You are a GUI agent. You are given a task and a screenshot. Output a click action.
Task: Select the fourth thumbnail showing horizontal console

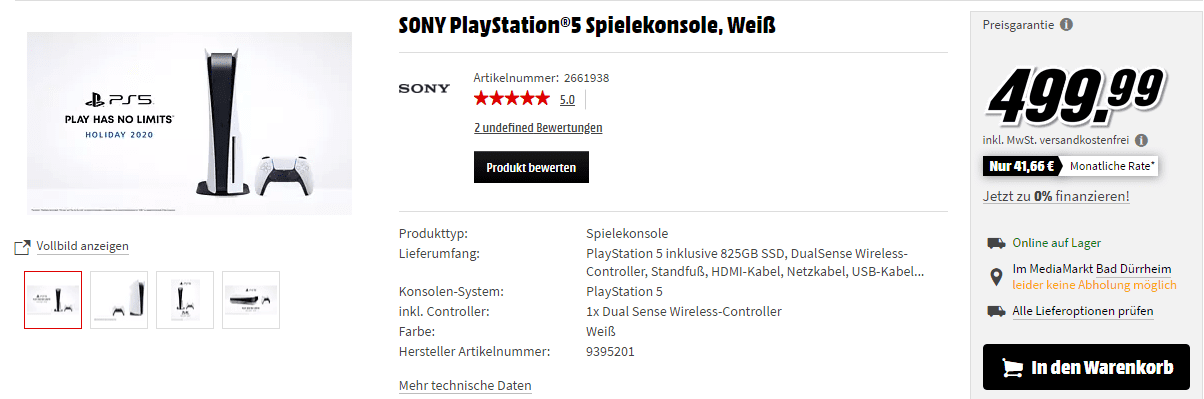(x=251, y=300)
